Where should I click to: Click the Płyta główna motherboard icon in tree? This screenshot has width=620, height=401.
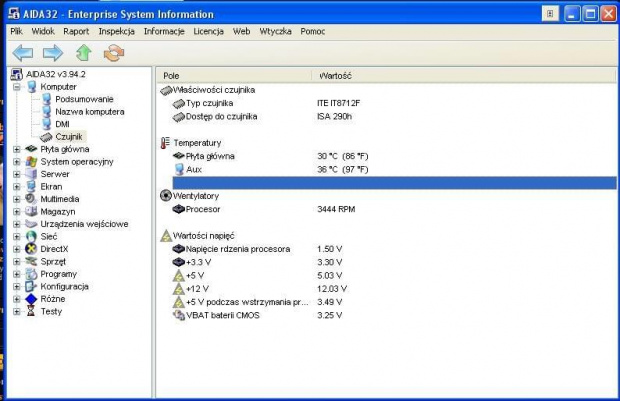31,149
